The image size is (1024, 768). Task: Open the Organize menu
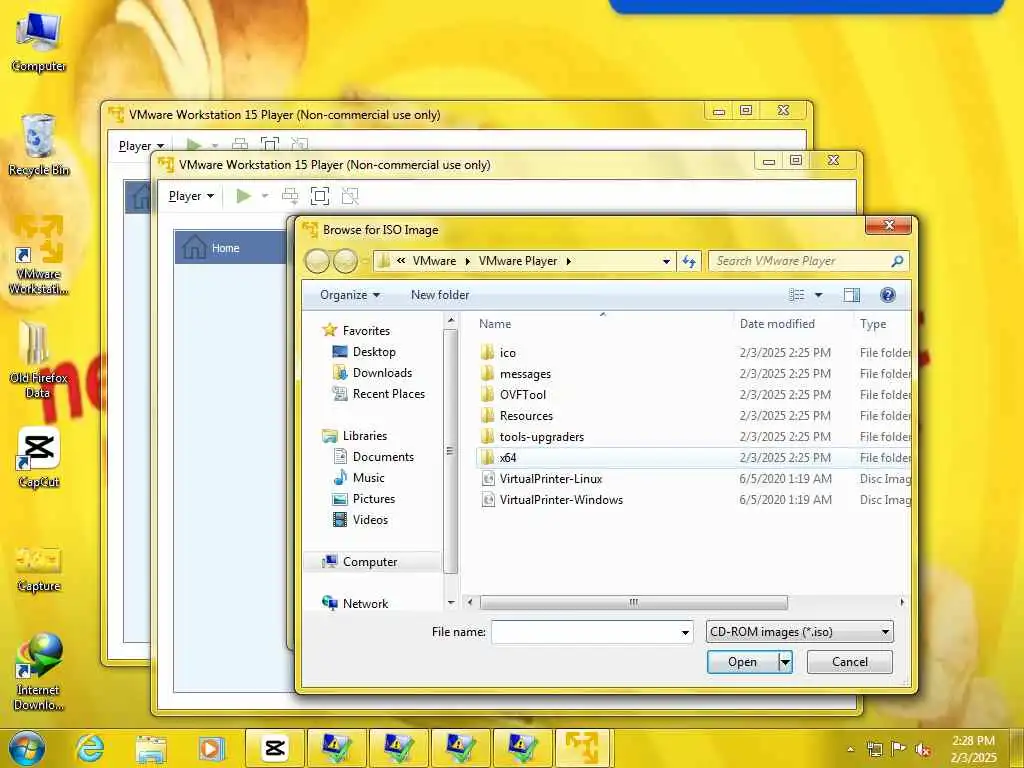[x=349, y=295]
